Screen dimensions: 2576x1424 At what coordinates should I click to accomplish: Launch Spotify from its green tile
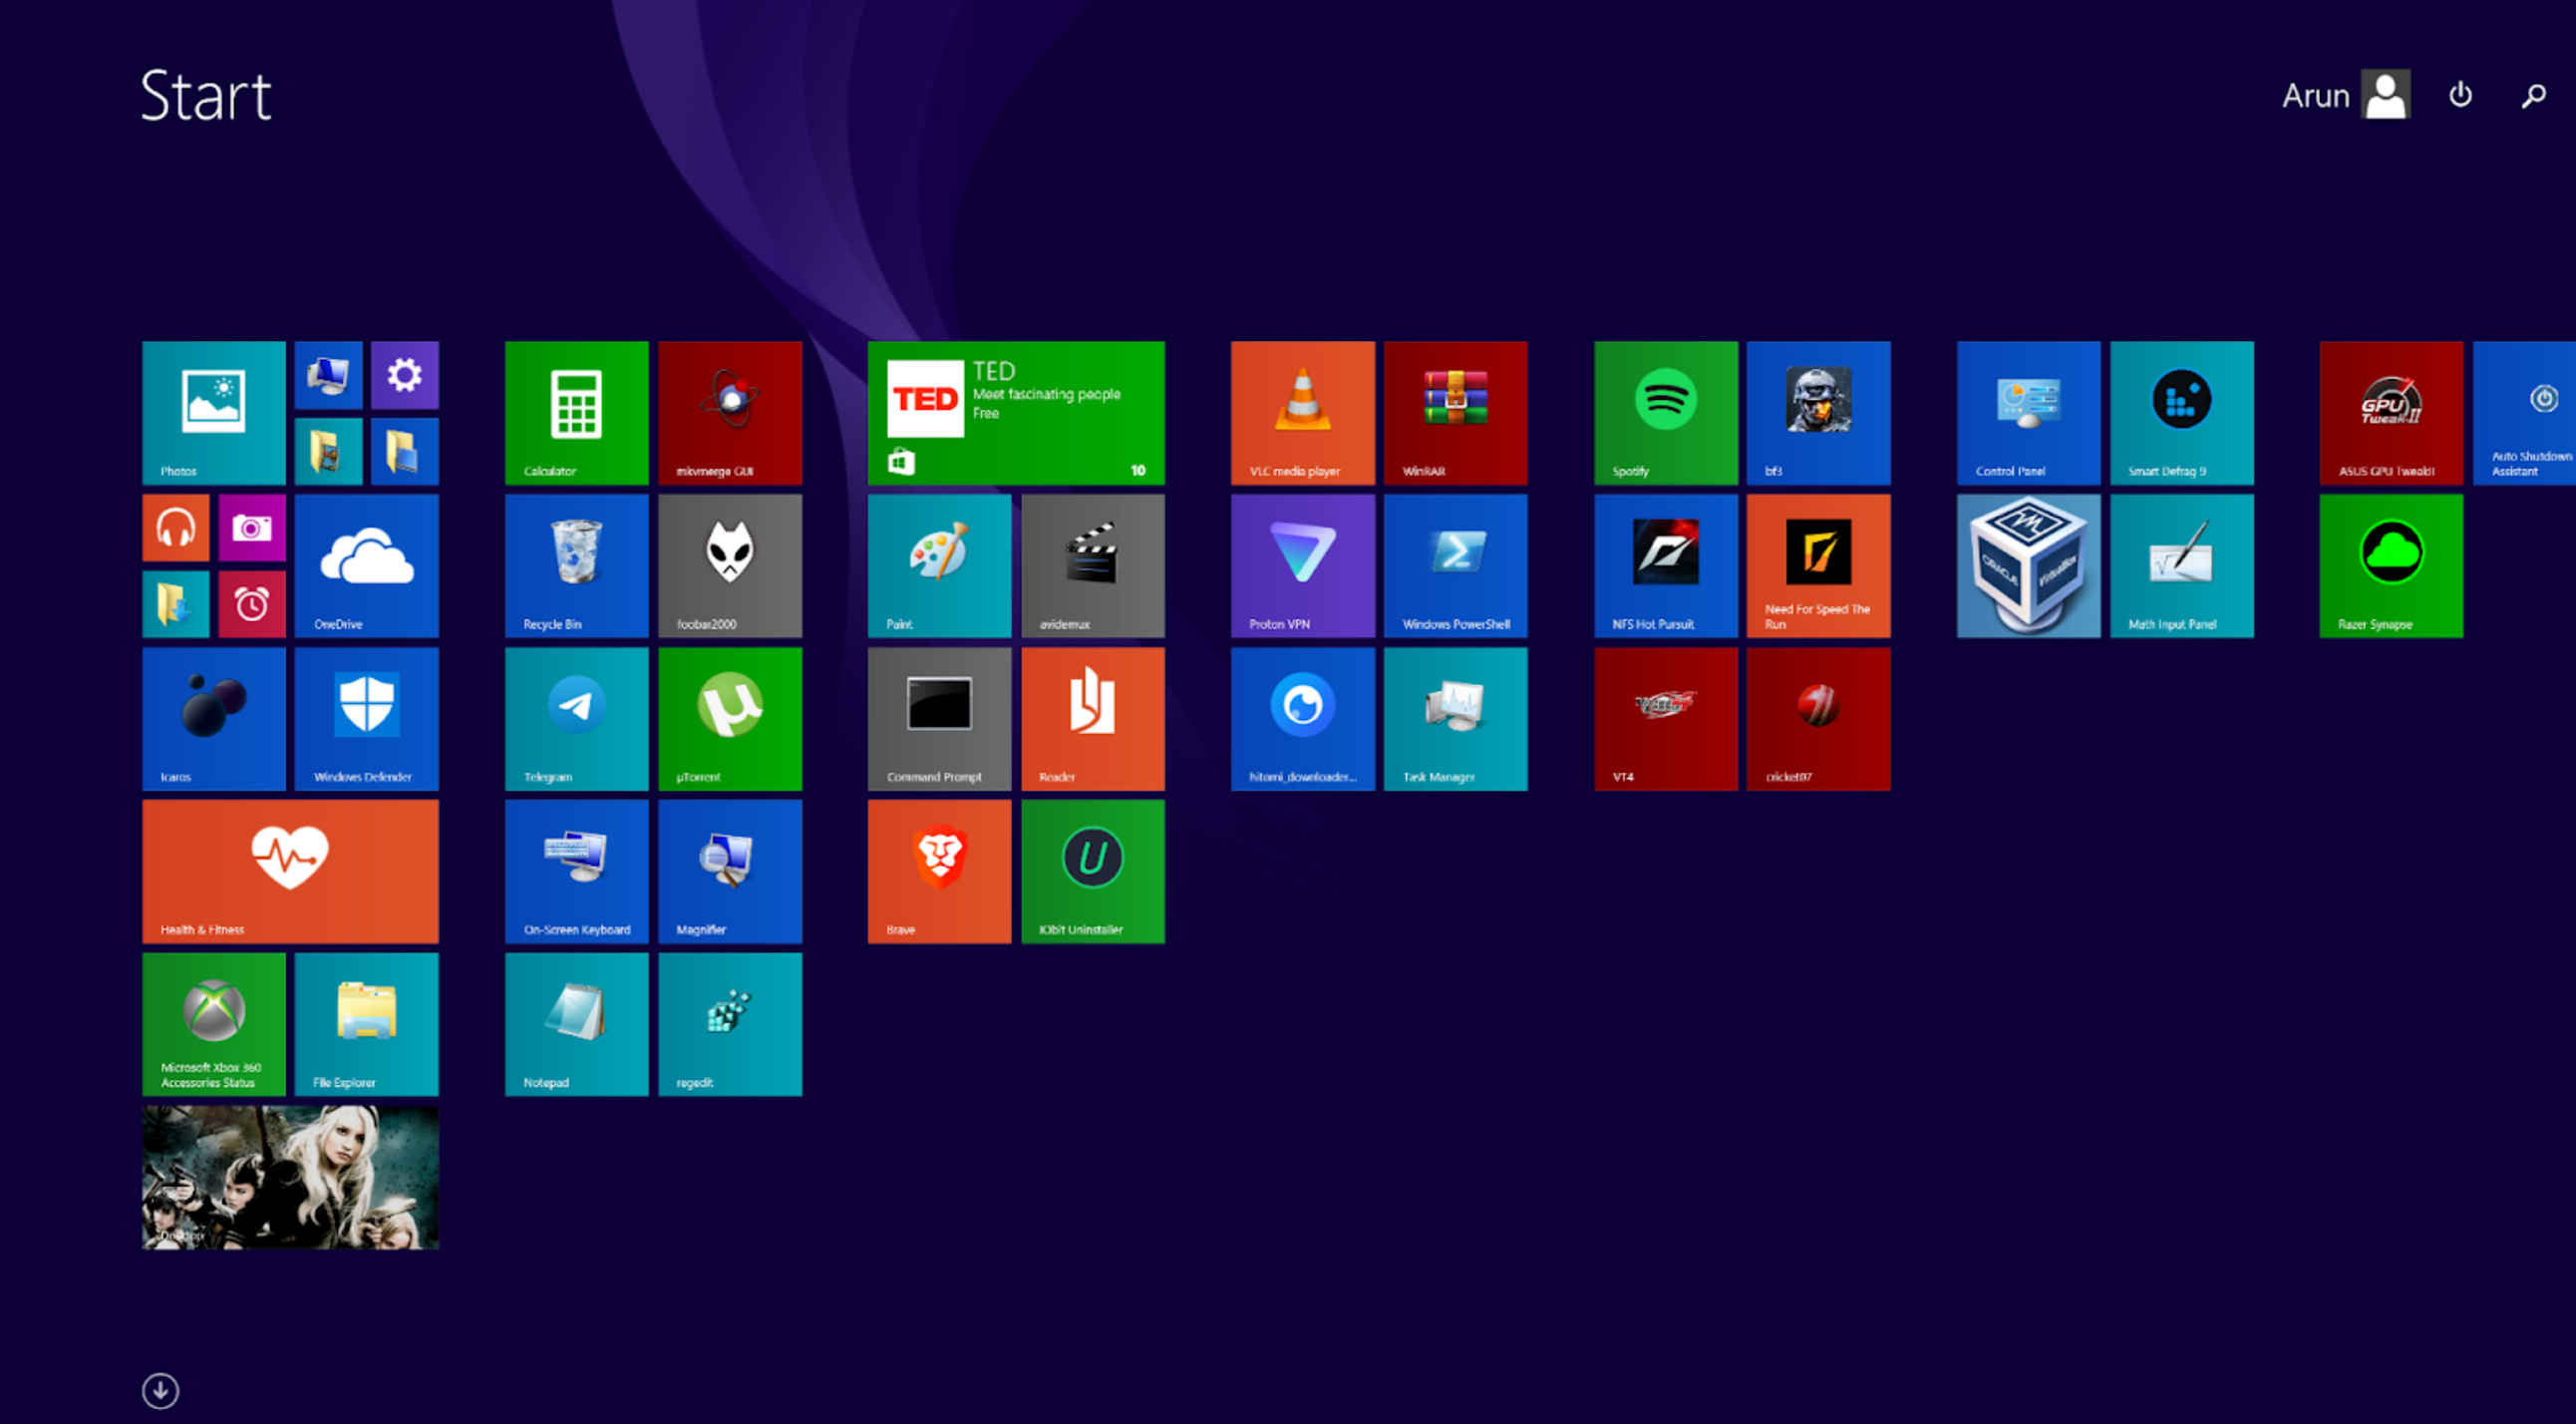1665,413
